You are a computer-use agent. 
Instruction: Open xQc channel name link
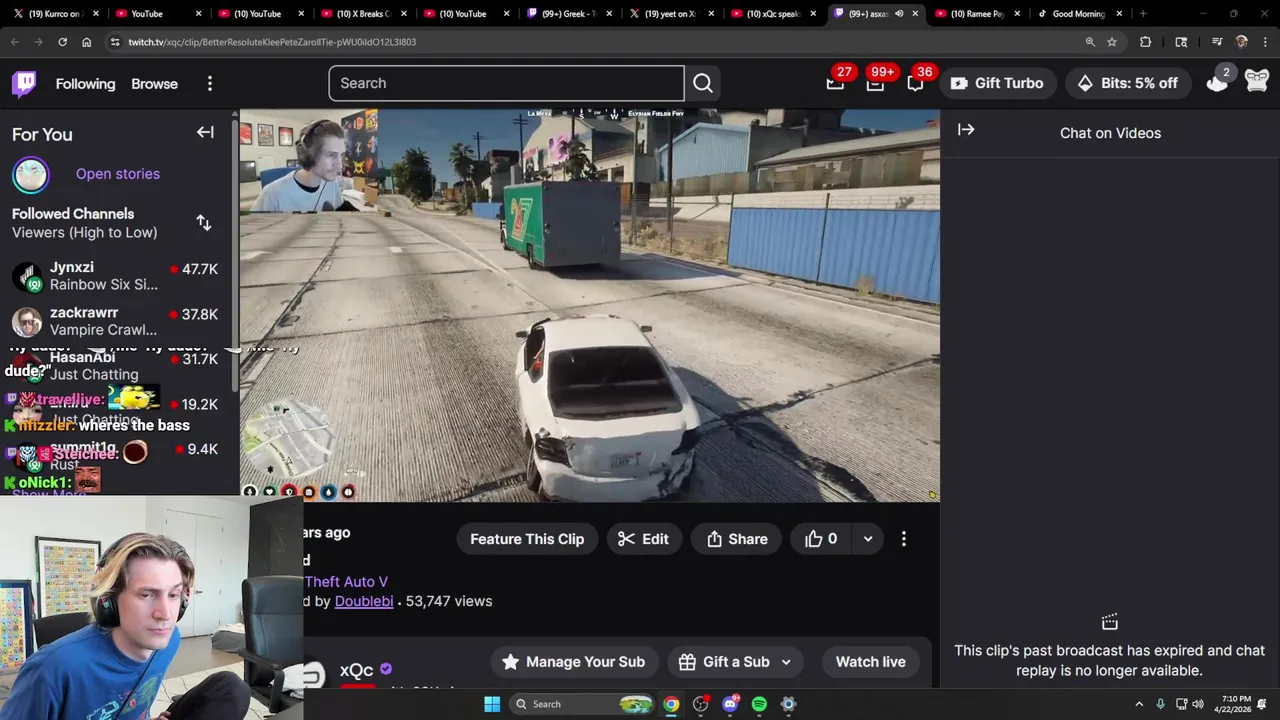click(x=356, y=671)
